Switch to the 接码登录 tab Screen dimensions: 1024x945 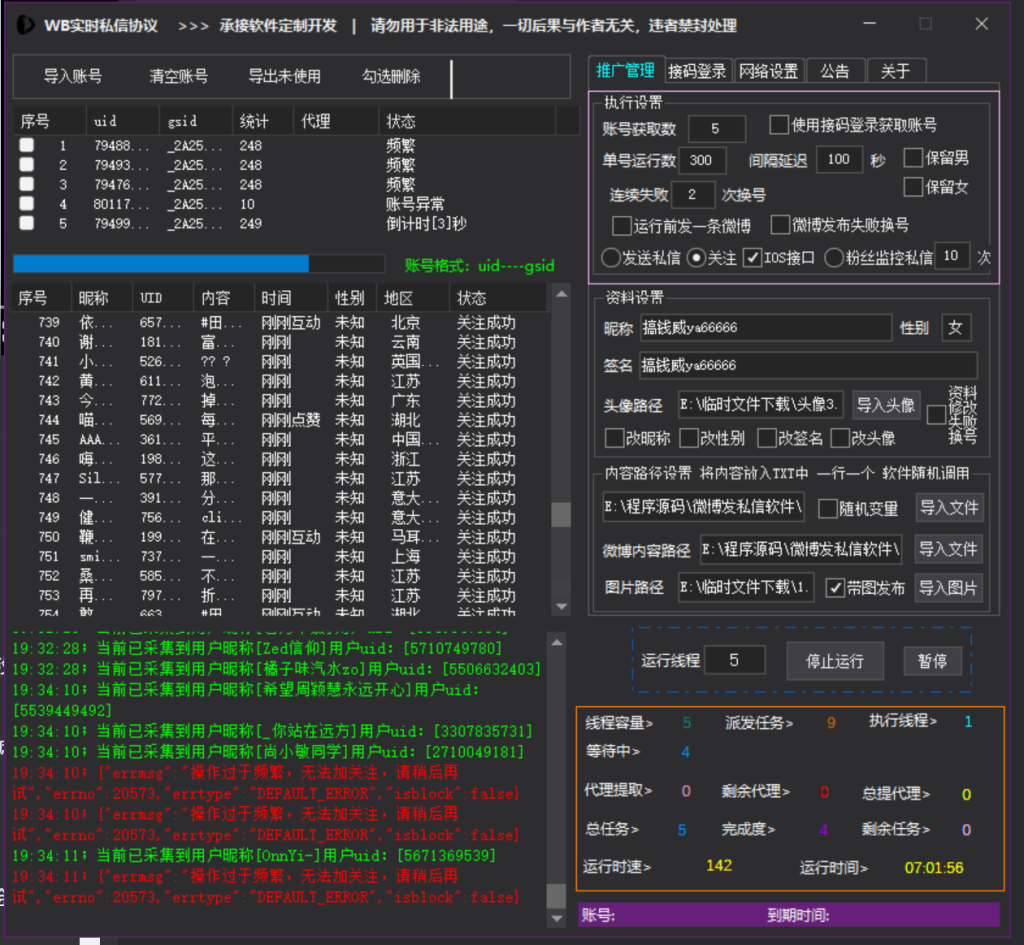[x=697, y=70]
